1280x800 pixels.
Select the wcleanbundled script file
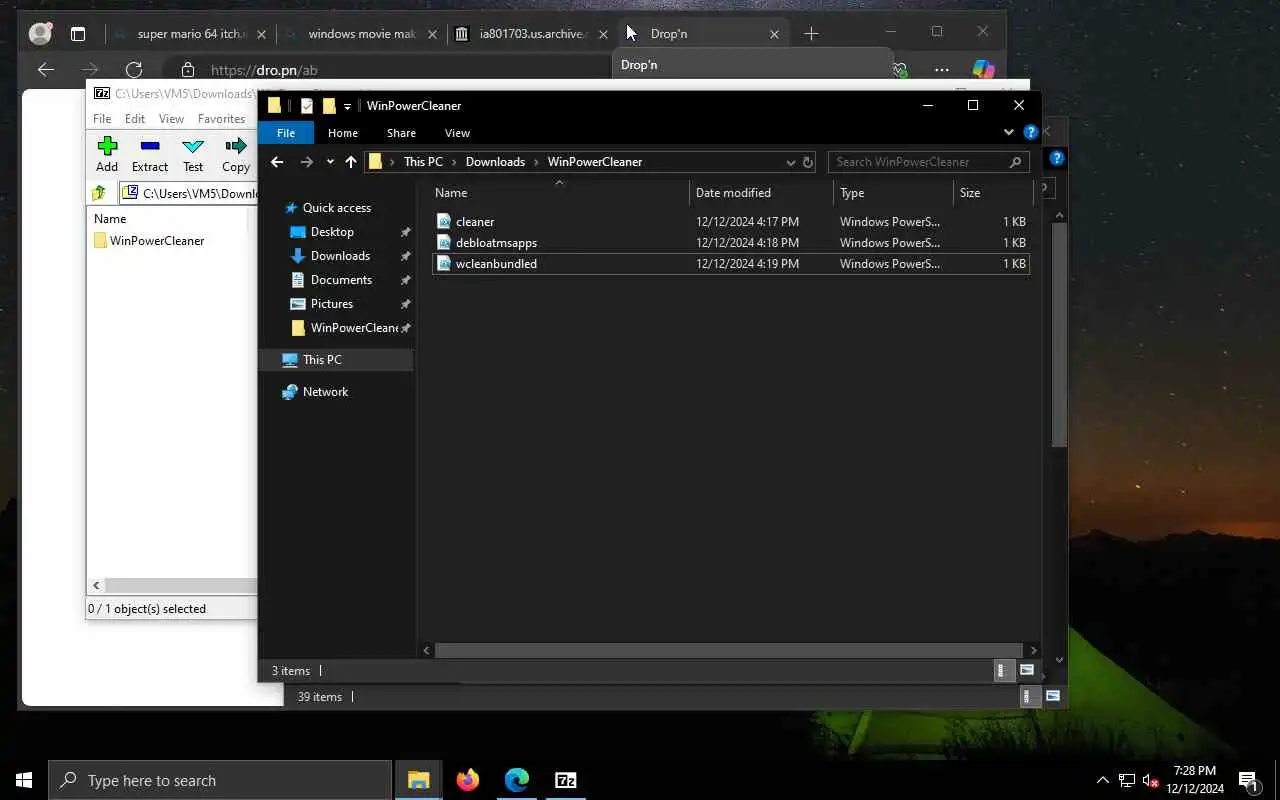pyautogui.click(x=730, y=264)
